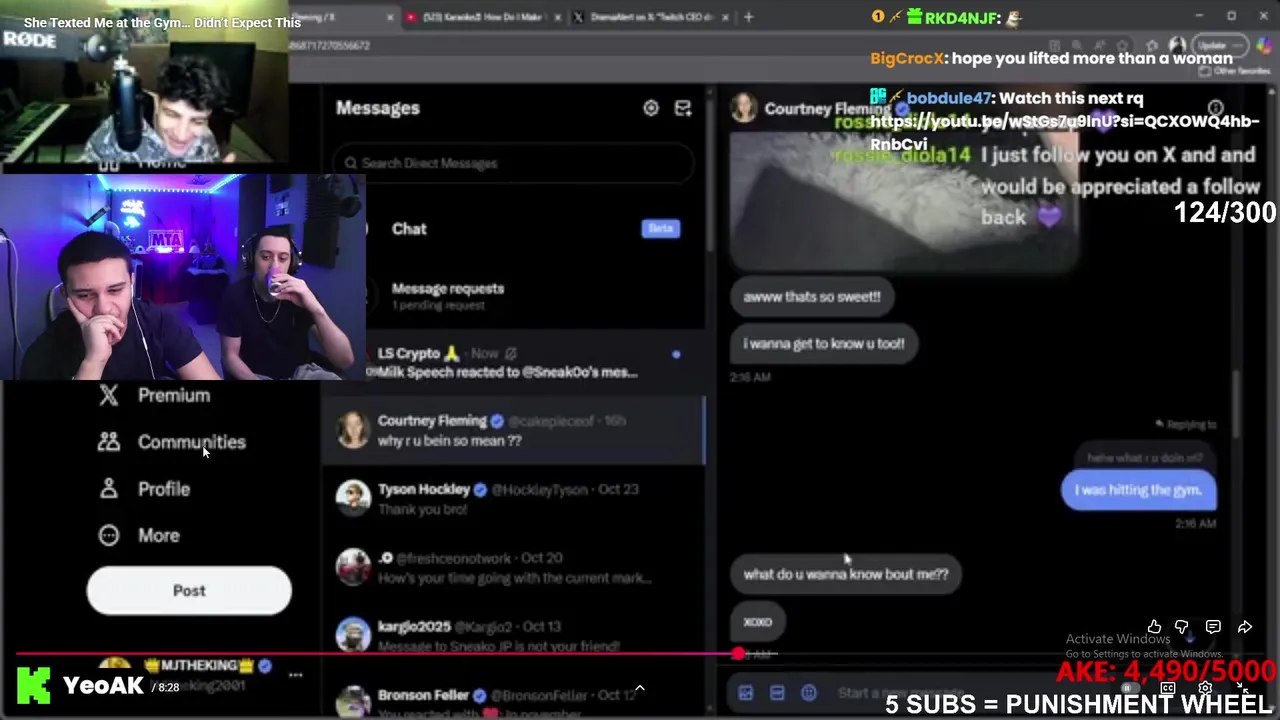The height and width of the screenshot is (720, 1280).
Task: Click "I was hitting the gym." bubble
Action: [1138, 490]
